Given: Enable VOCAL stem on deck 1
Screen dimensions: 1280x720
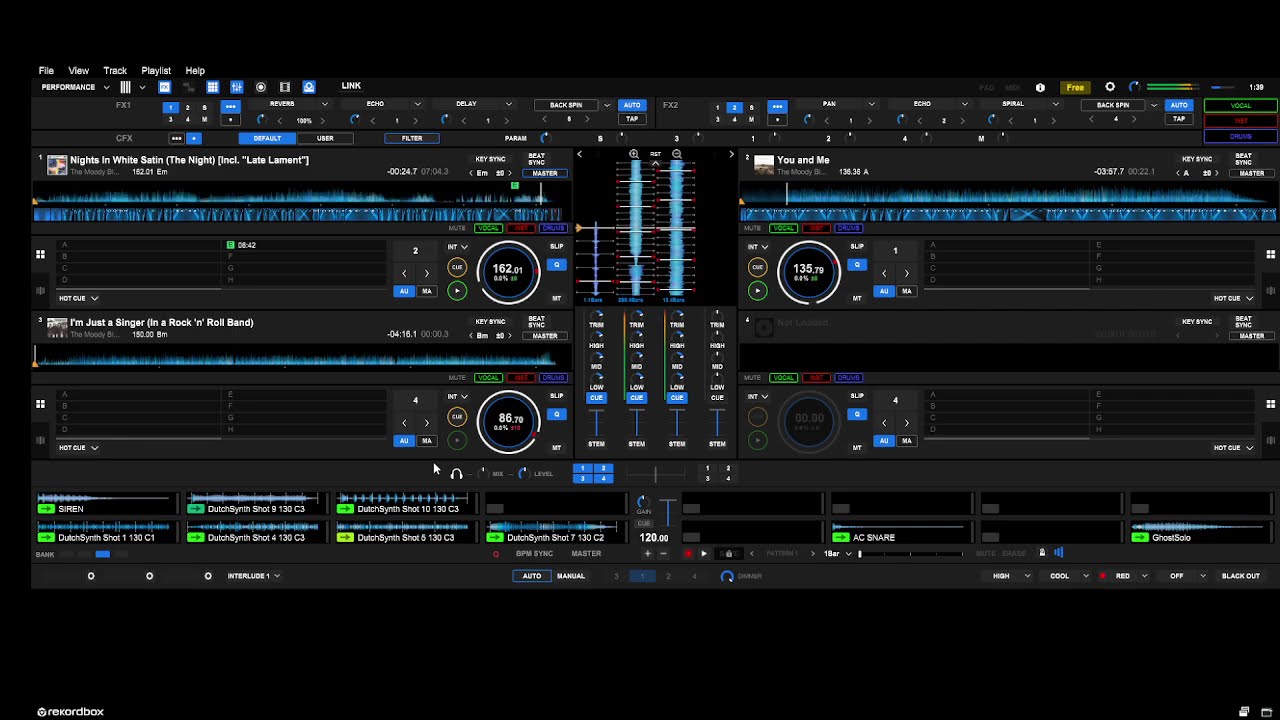Looking at the screenshot, I should click(x=488, y=228).
